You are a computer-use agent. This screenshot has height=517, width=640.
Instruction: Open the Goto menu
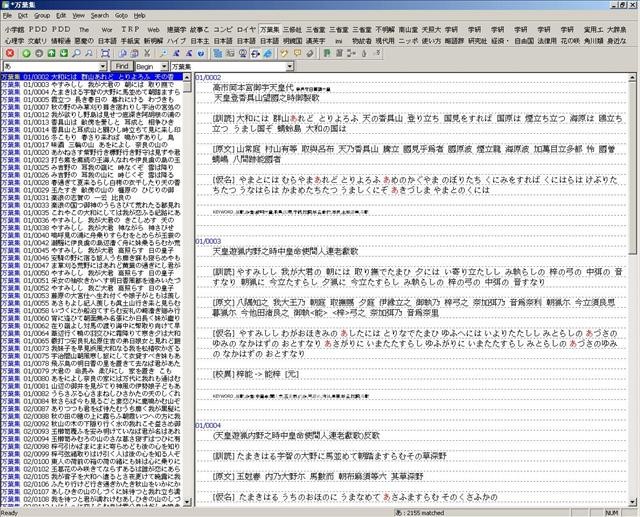tap(121, 16)
